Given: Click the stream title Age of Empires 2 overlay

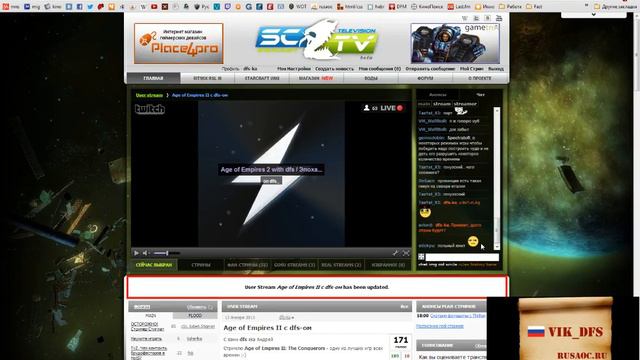Looking at the screenshot, I should 271,169.
